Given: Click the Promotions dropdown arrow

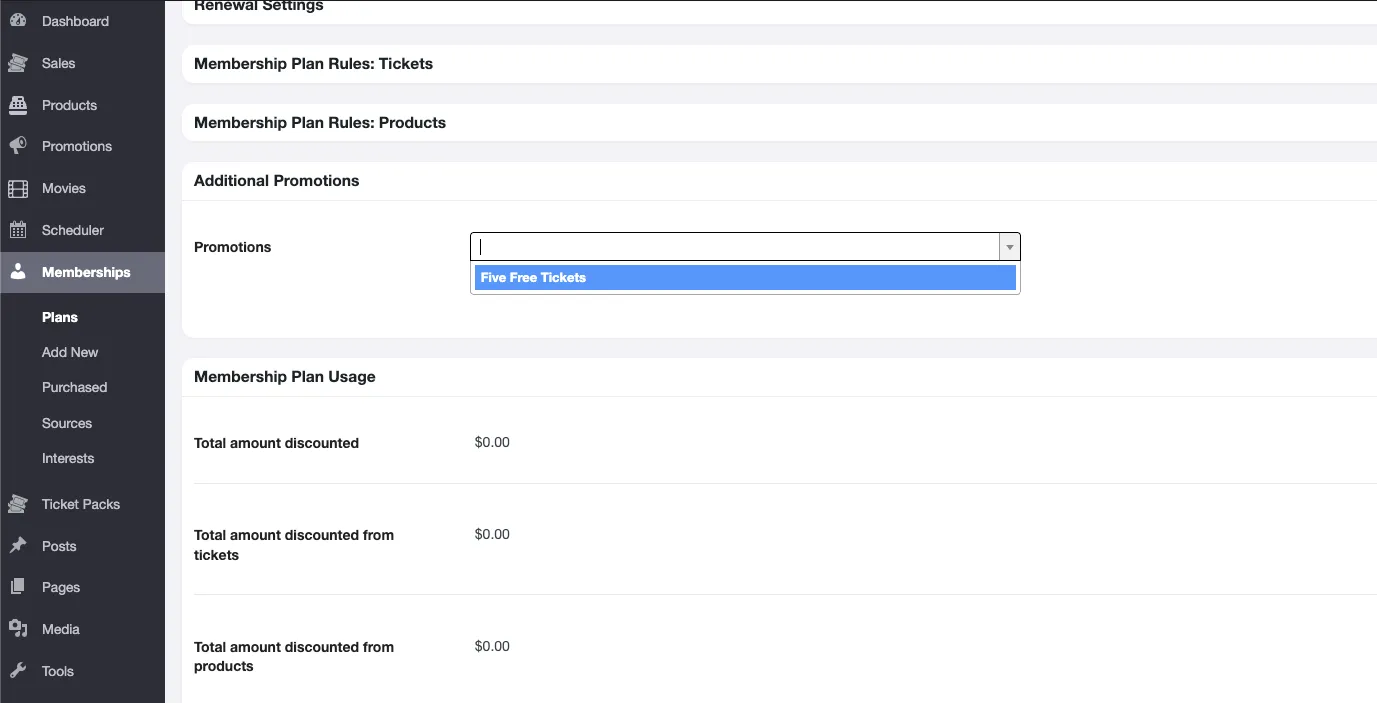Looking at the screenshot, I should click(x=1010, y=247).
